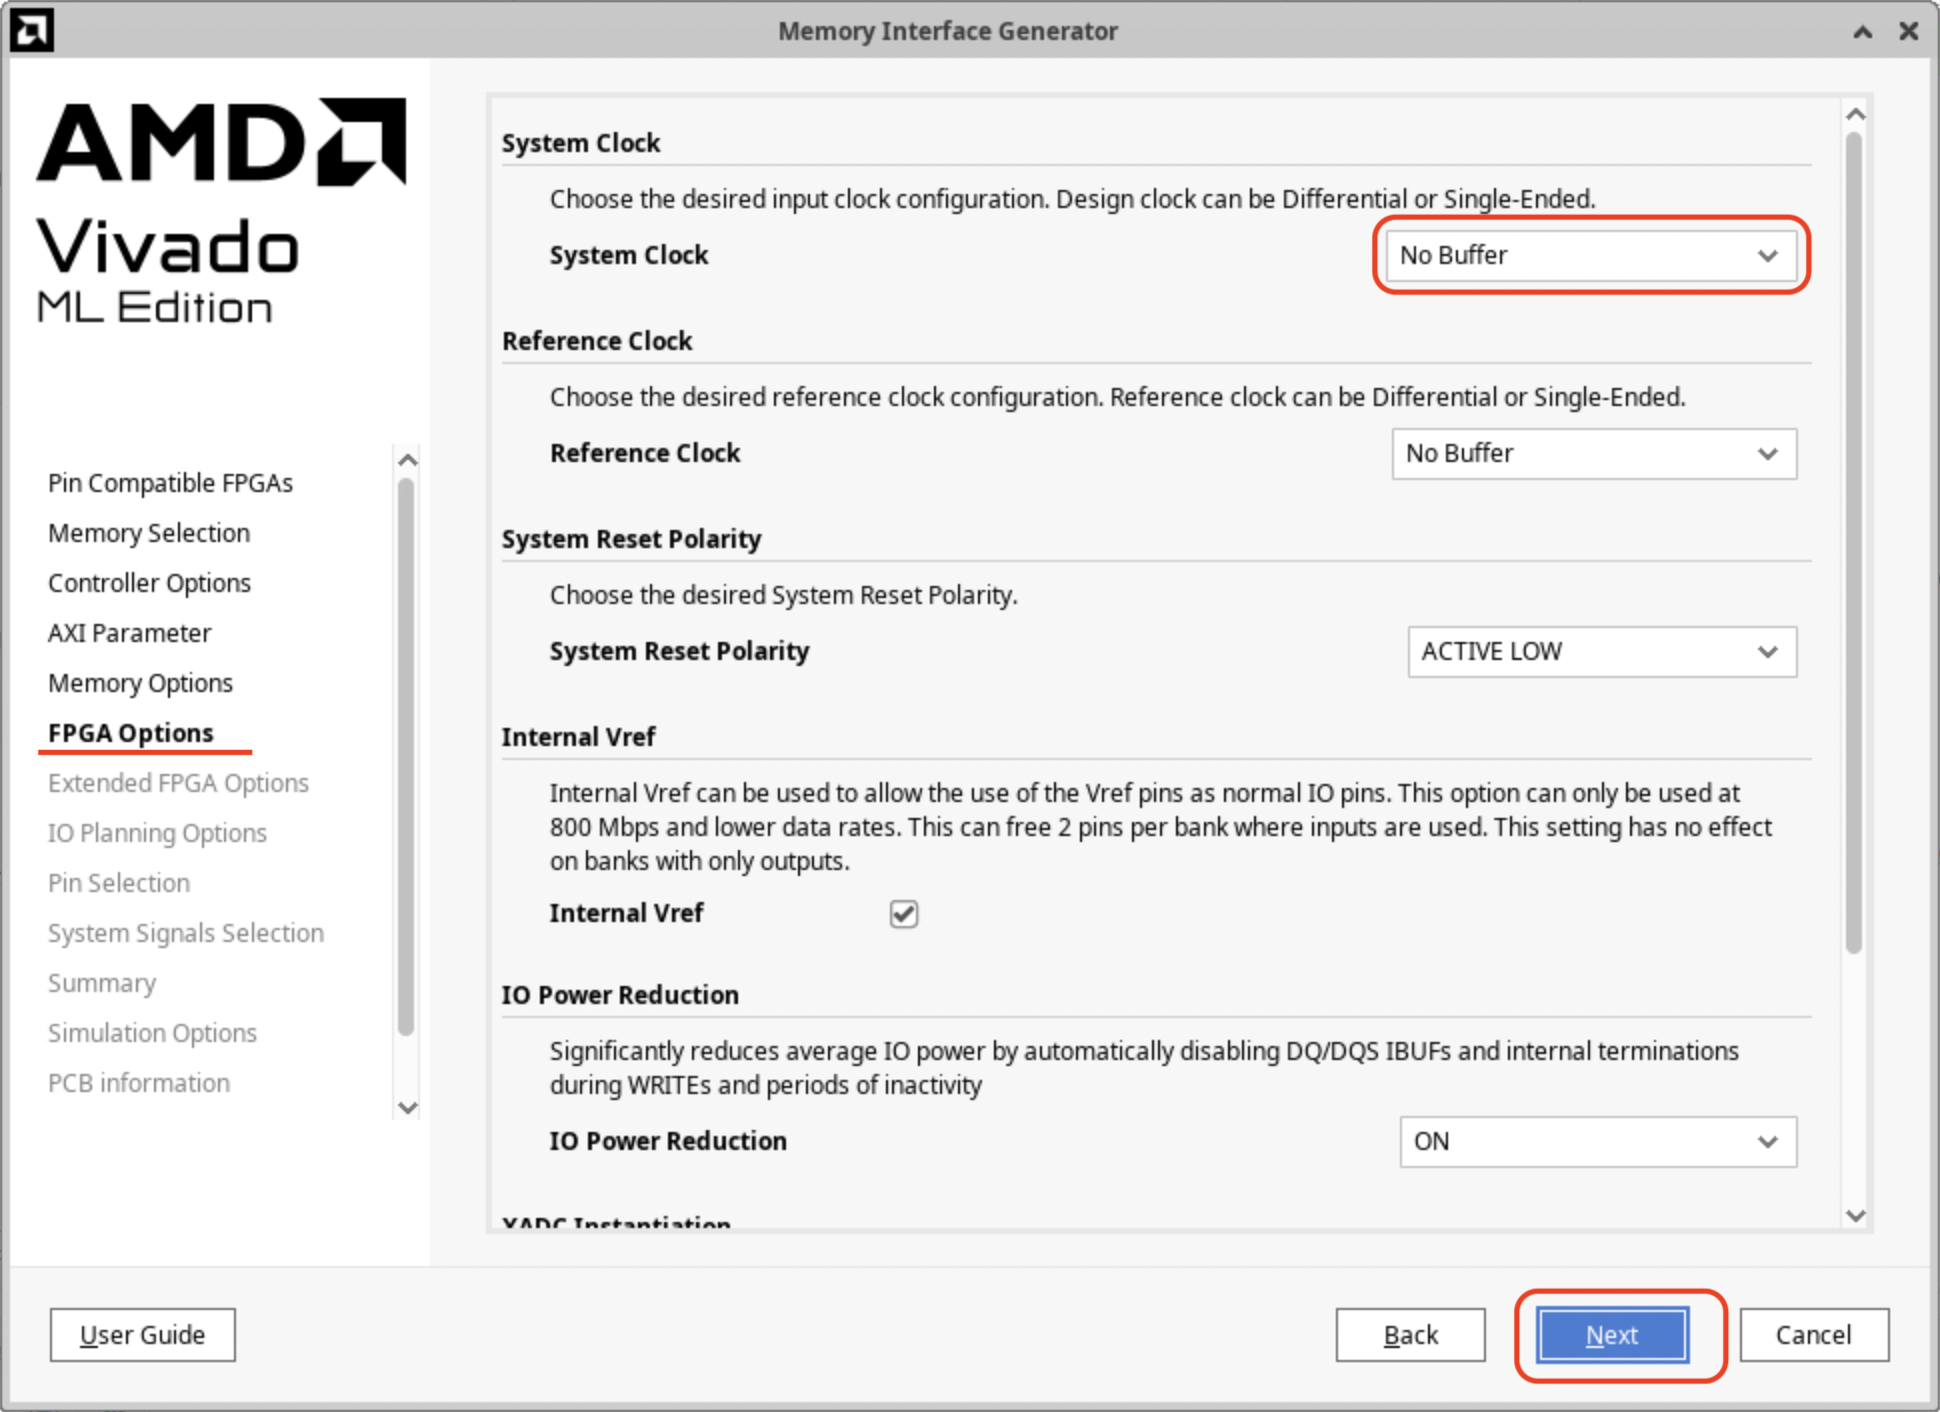Click sidebar list scroll up arrow
The image size is (1940, 1412).
[407, 461]
